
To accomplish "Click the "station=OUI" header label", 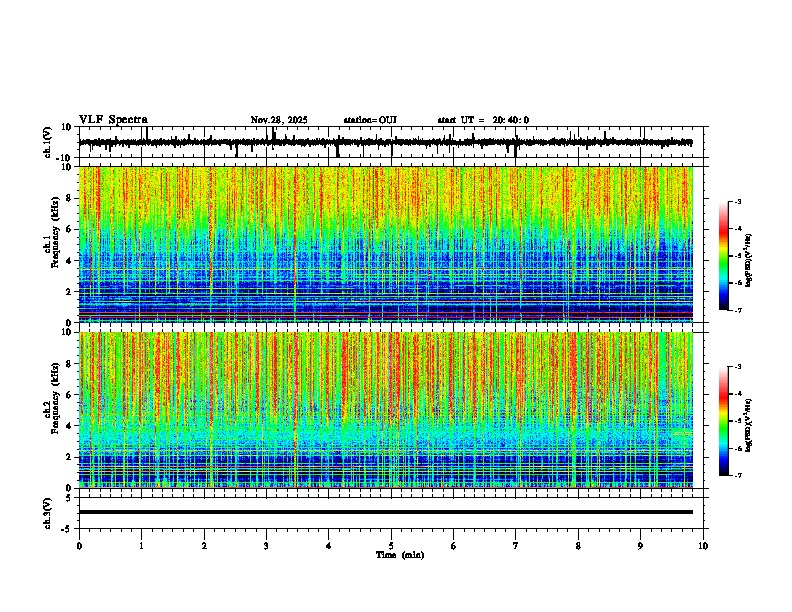I will point(370,120).
